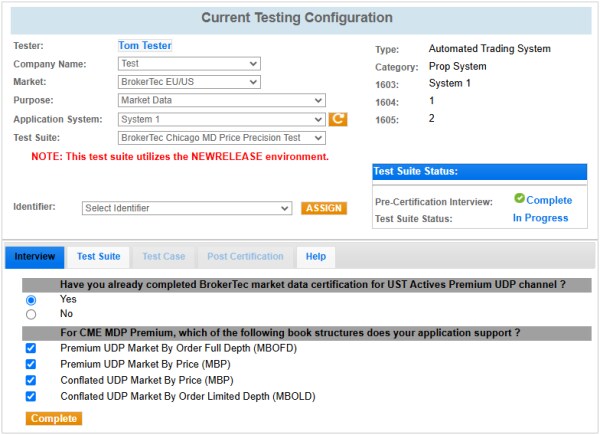Open the Help tab
Image resolution: width=600 pixels, height=435 pixels.
[315, 257]
